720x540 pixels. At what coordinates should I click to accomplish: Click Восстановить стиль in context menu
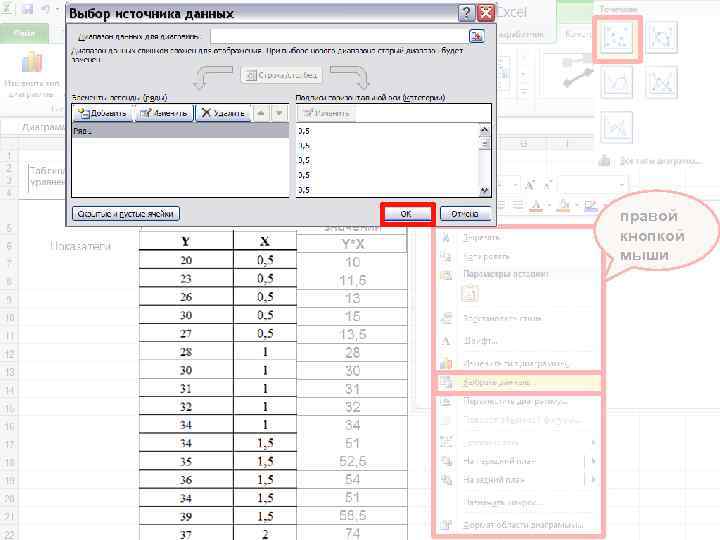tap(502, 318)
